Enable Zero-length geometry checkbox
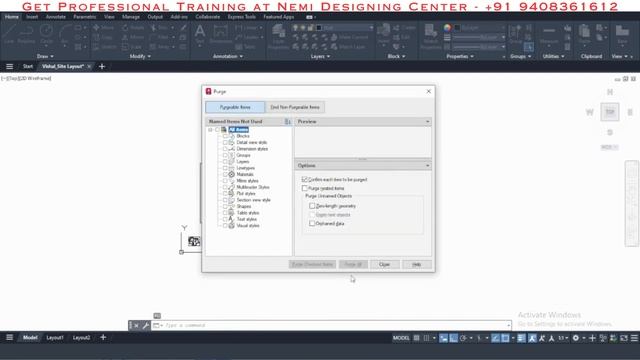The height and width of the screenshot is (360, 640). point(312,206)
